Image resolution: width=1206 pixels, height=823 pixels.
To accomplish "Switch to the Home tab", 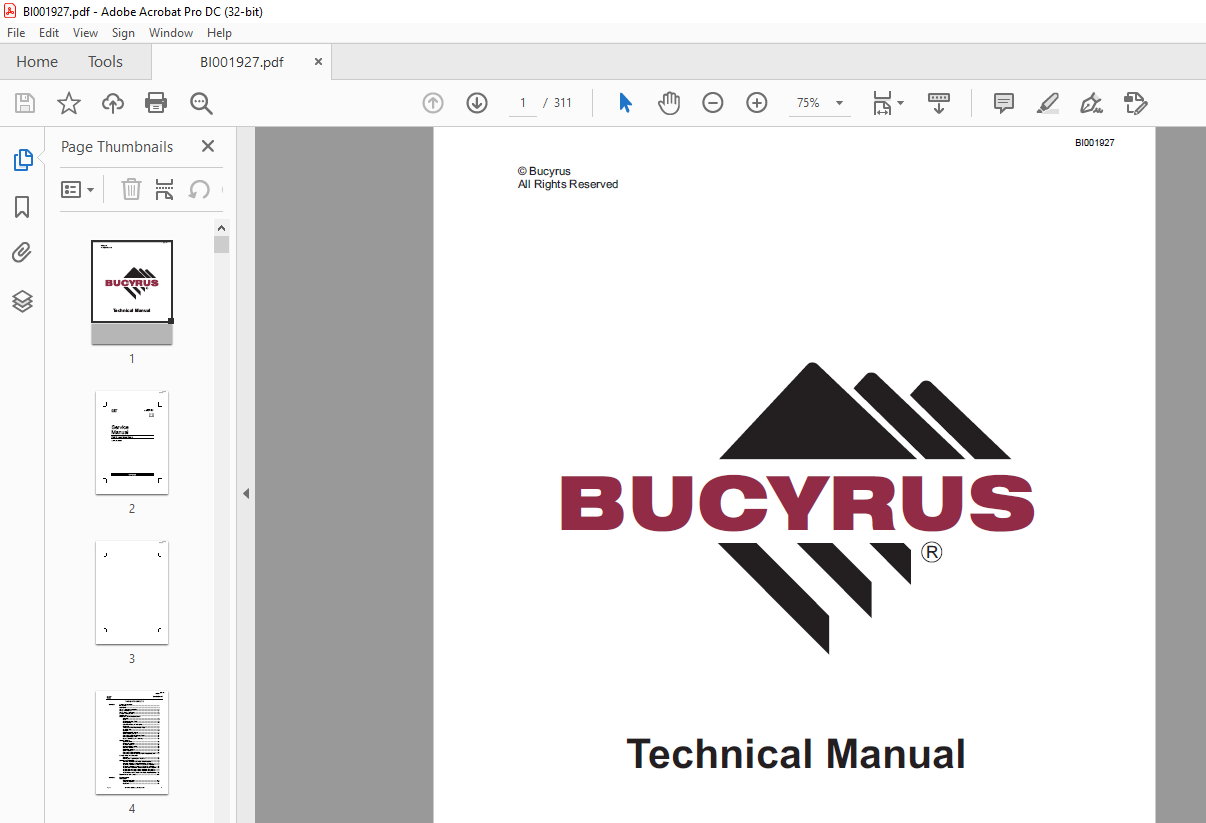I will 37,62.
